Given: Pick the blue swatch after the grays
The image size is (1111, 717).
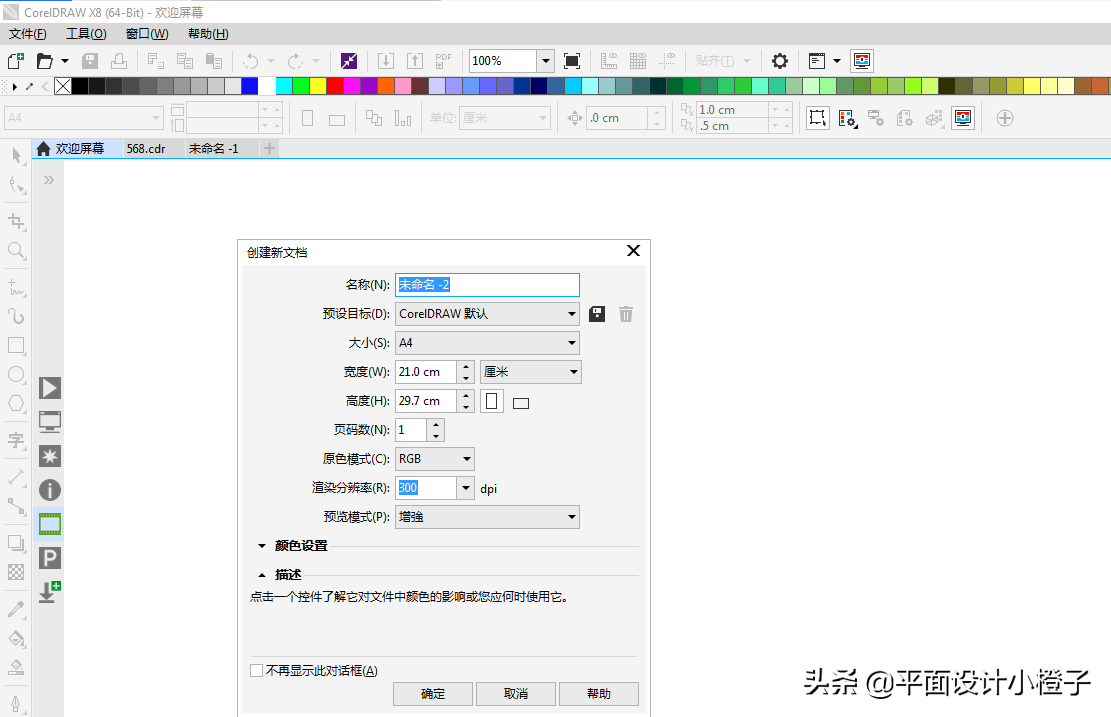Looking at the screenshot, I should (250, 86).
